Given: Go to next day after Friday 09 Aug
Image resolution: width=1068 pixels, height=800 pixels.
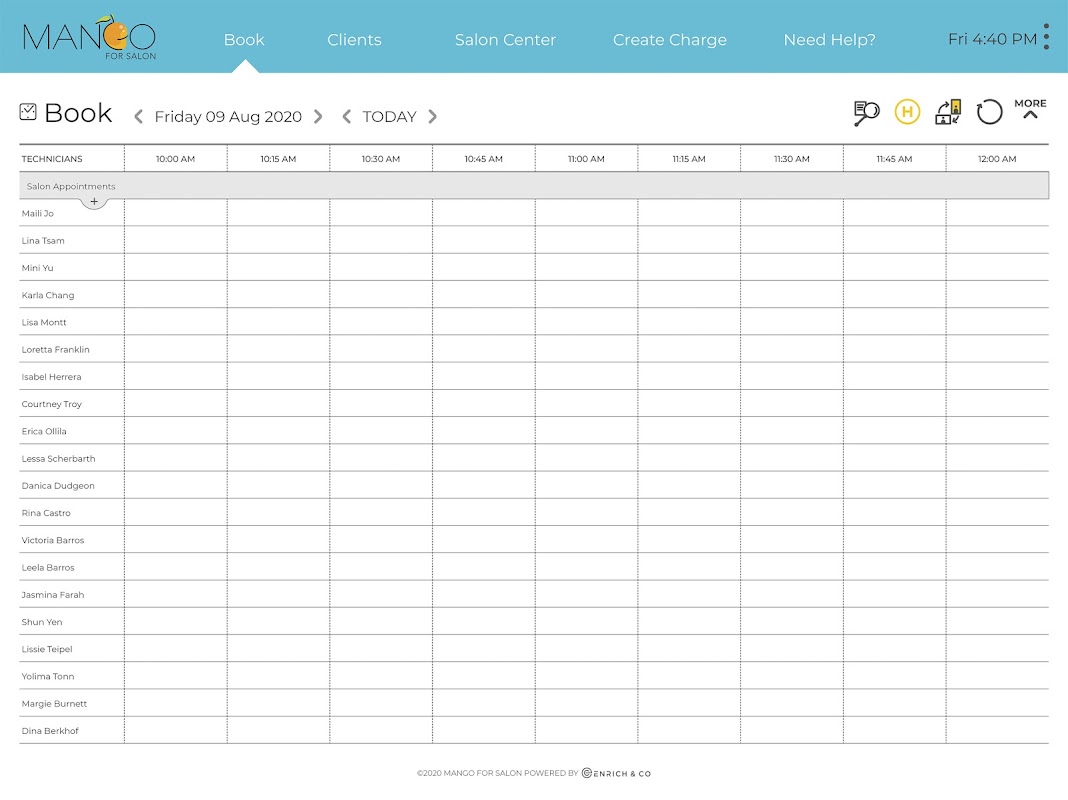Looking at the screenshot, I should point(318,116).
